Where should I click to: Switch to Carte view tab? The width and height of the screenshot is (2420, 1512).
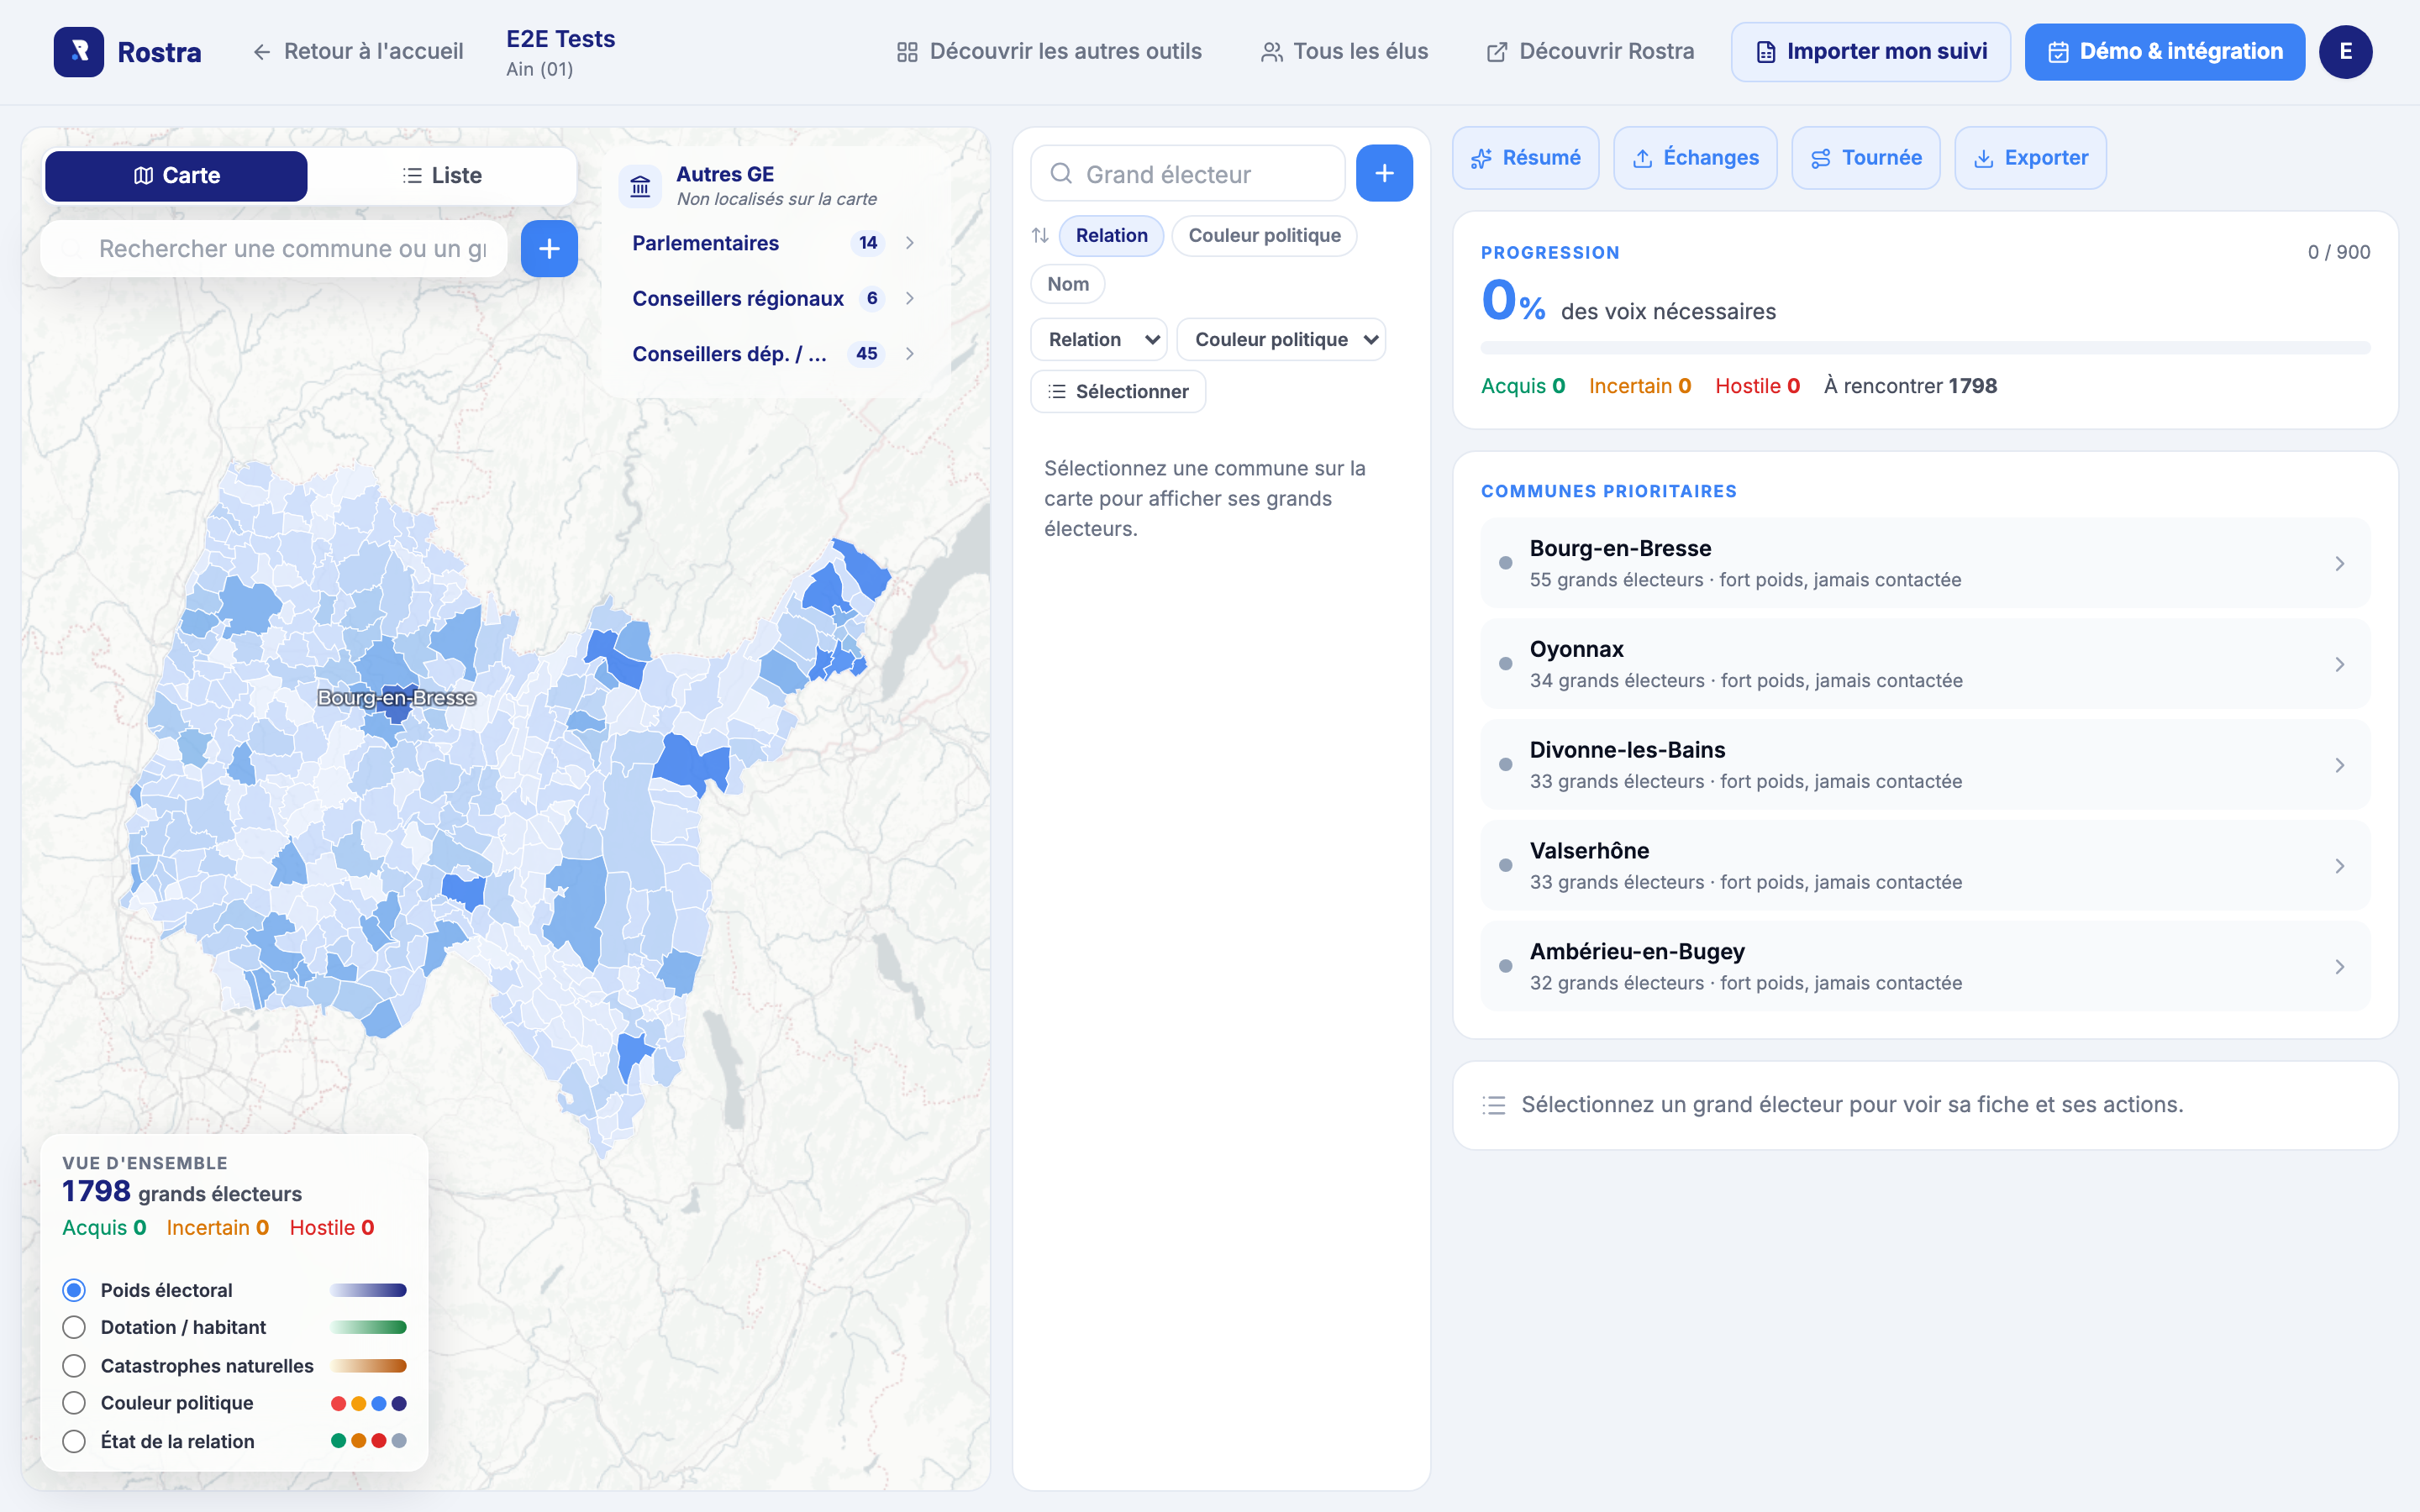tap(176, 176)
